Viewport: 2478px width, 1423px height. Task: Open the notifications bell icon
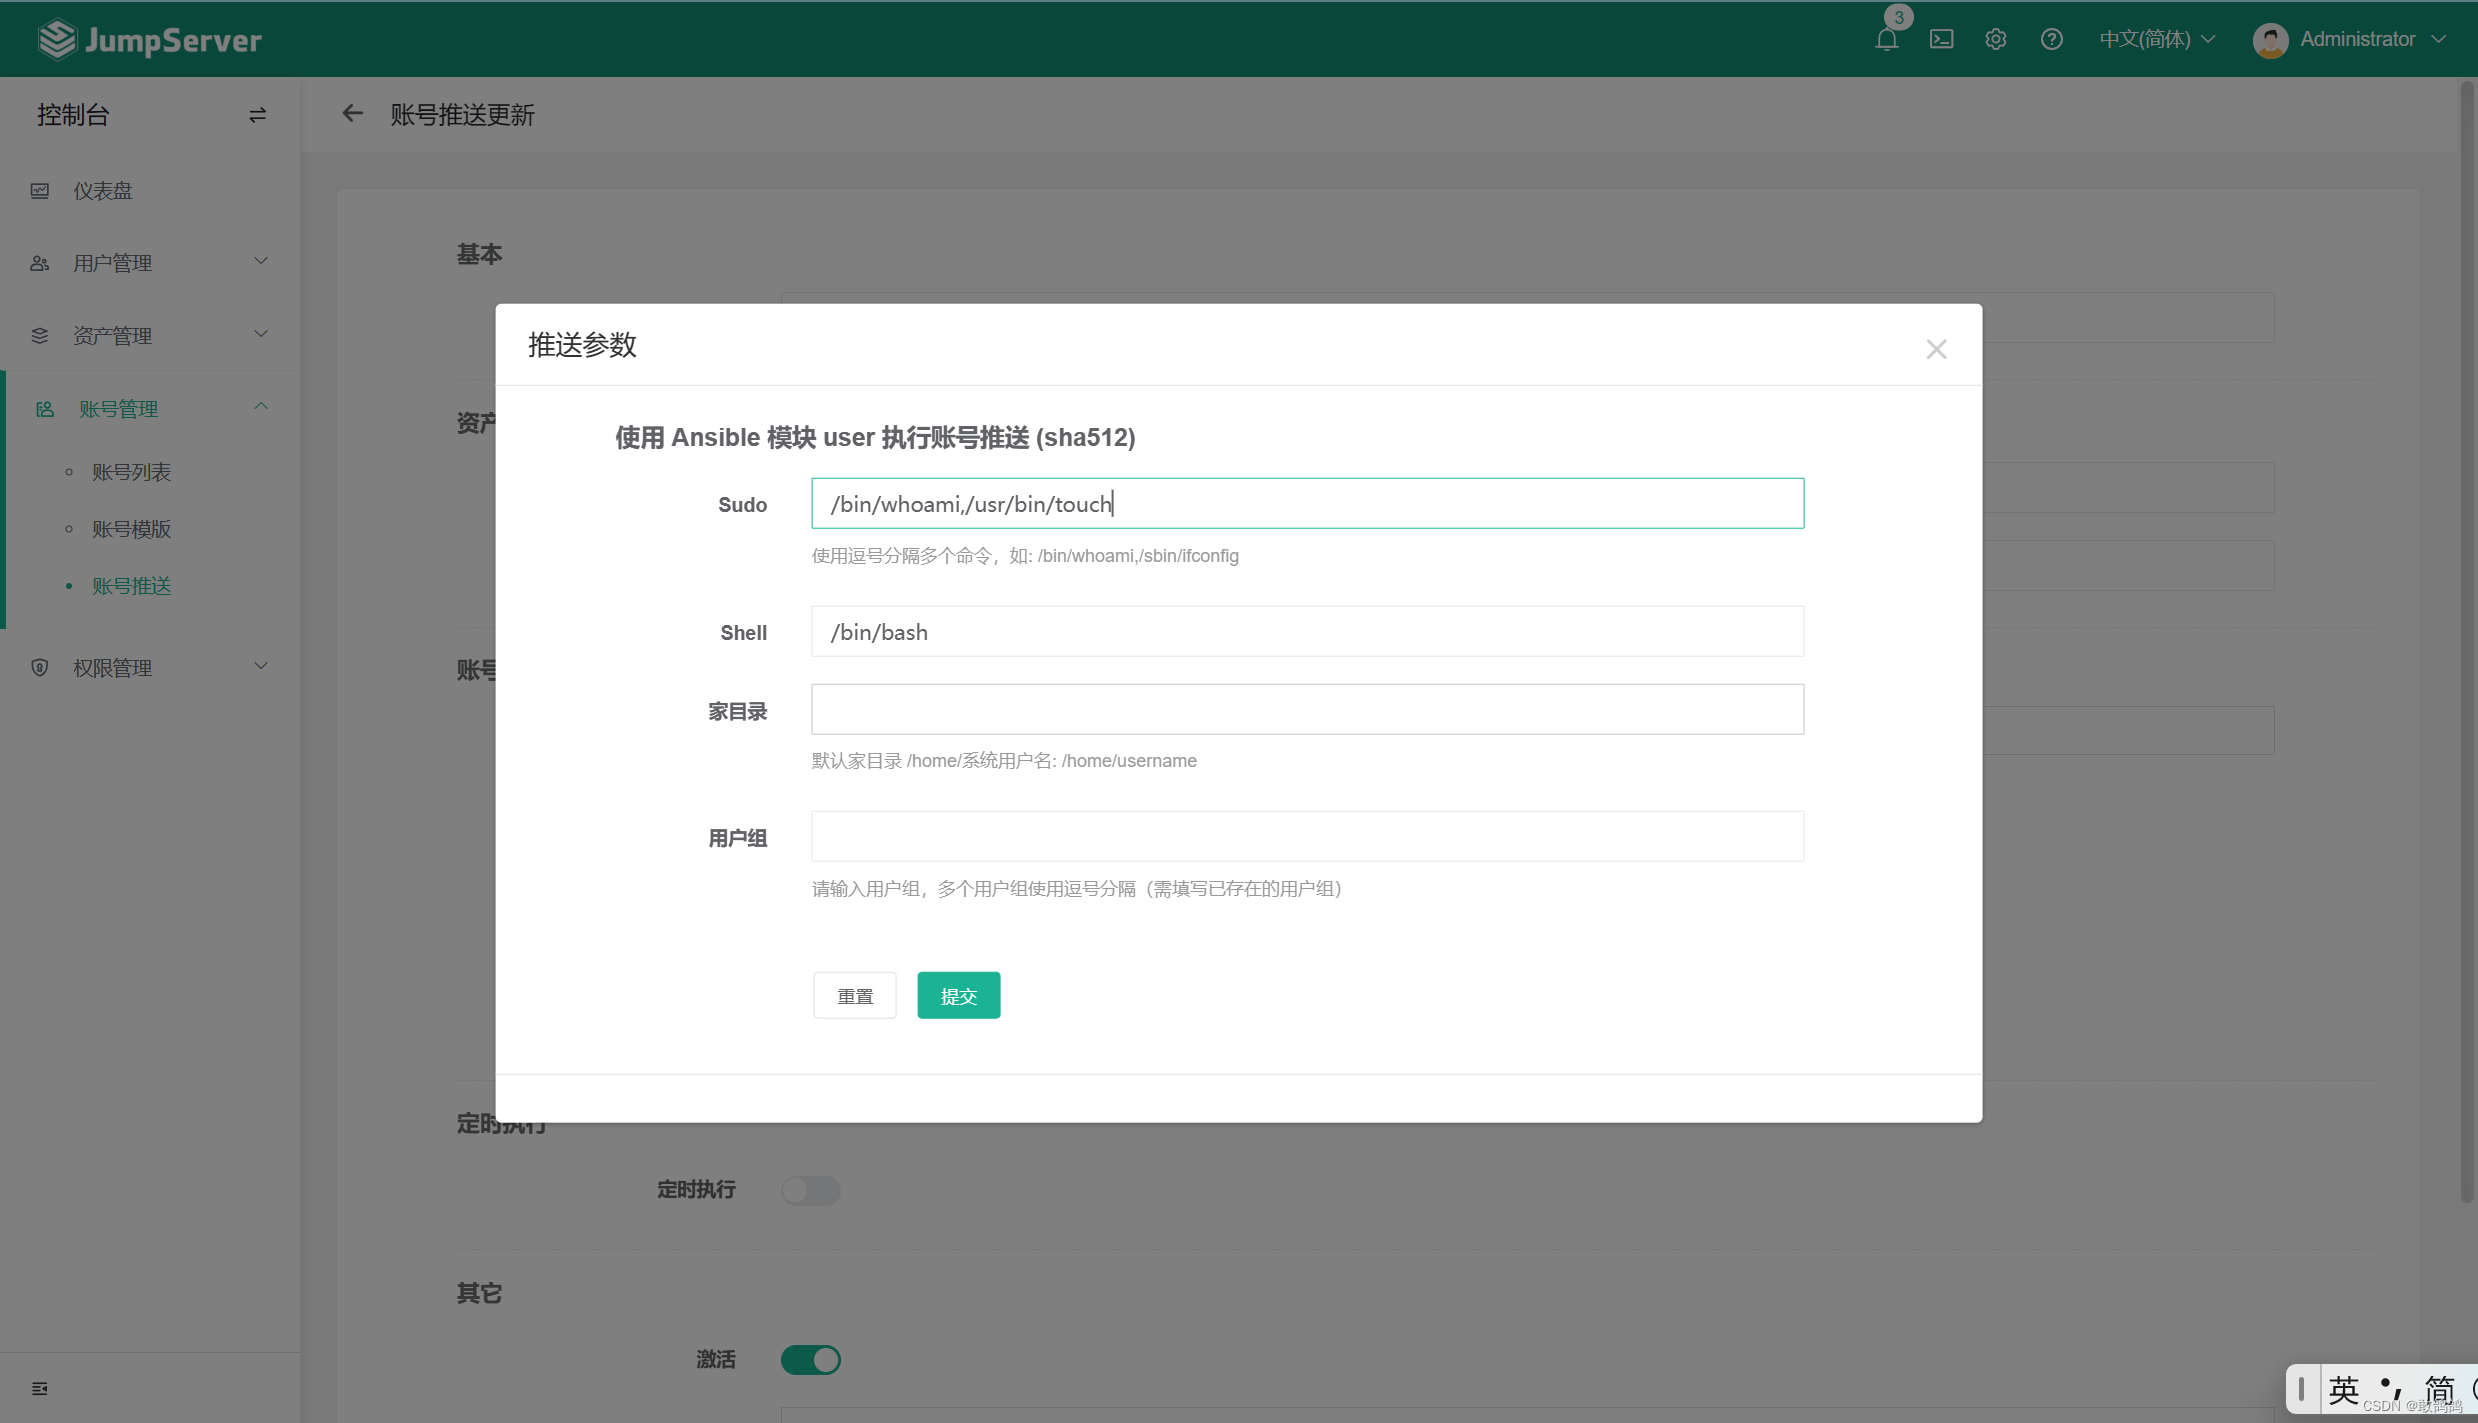coord(1886,40)
